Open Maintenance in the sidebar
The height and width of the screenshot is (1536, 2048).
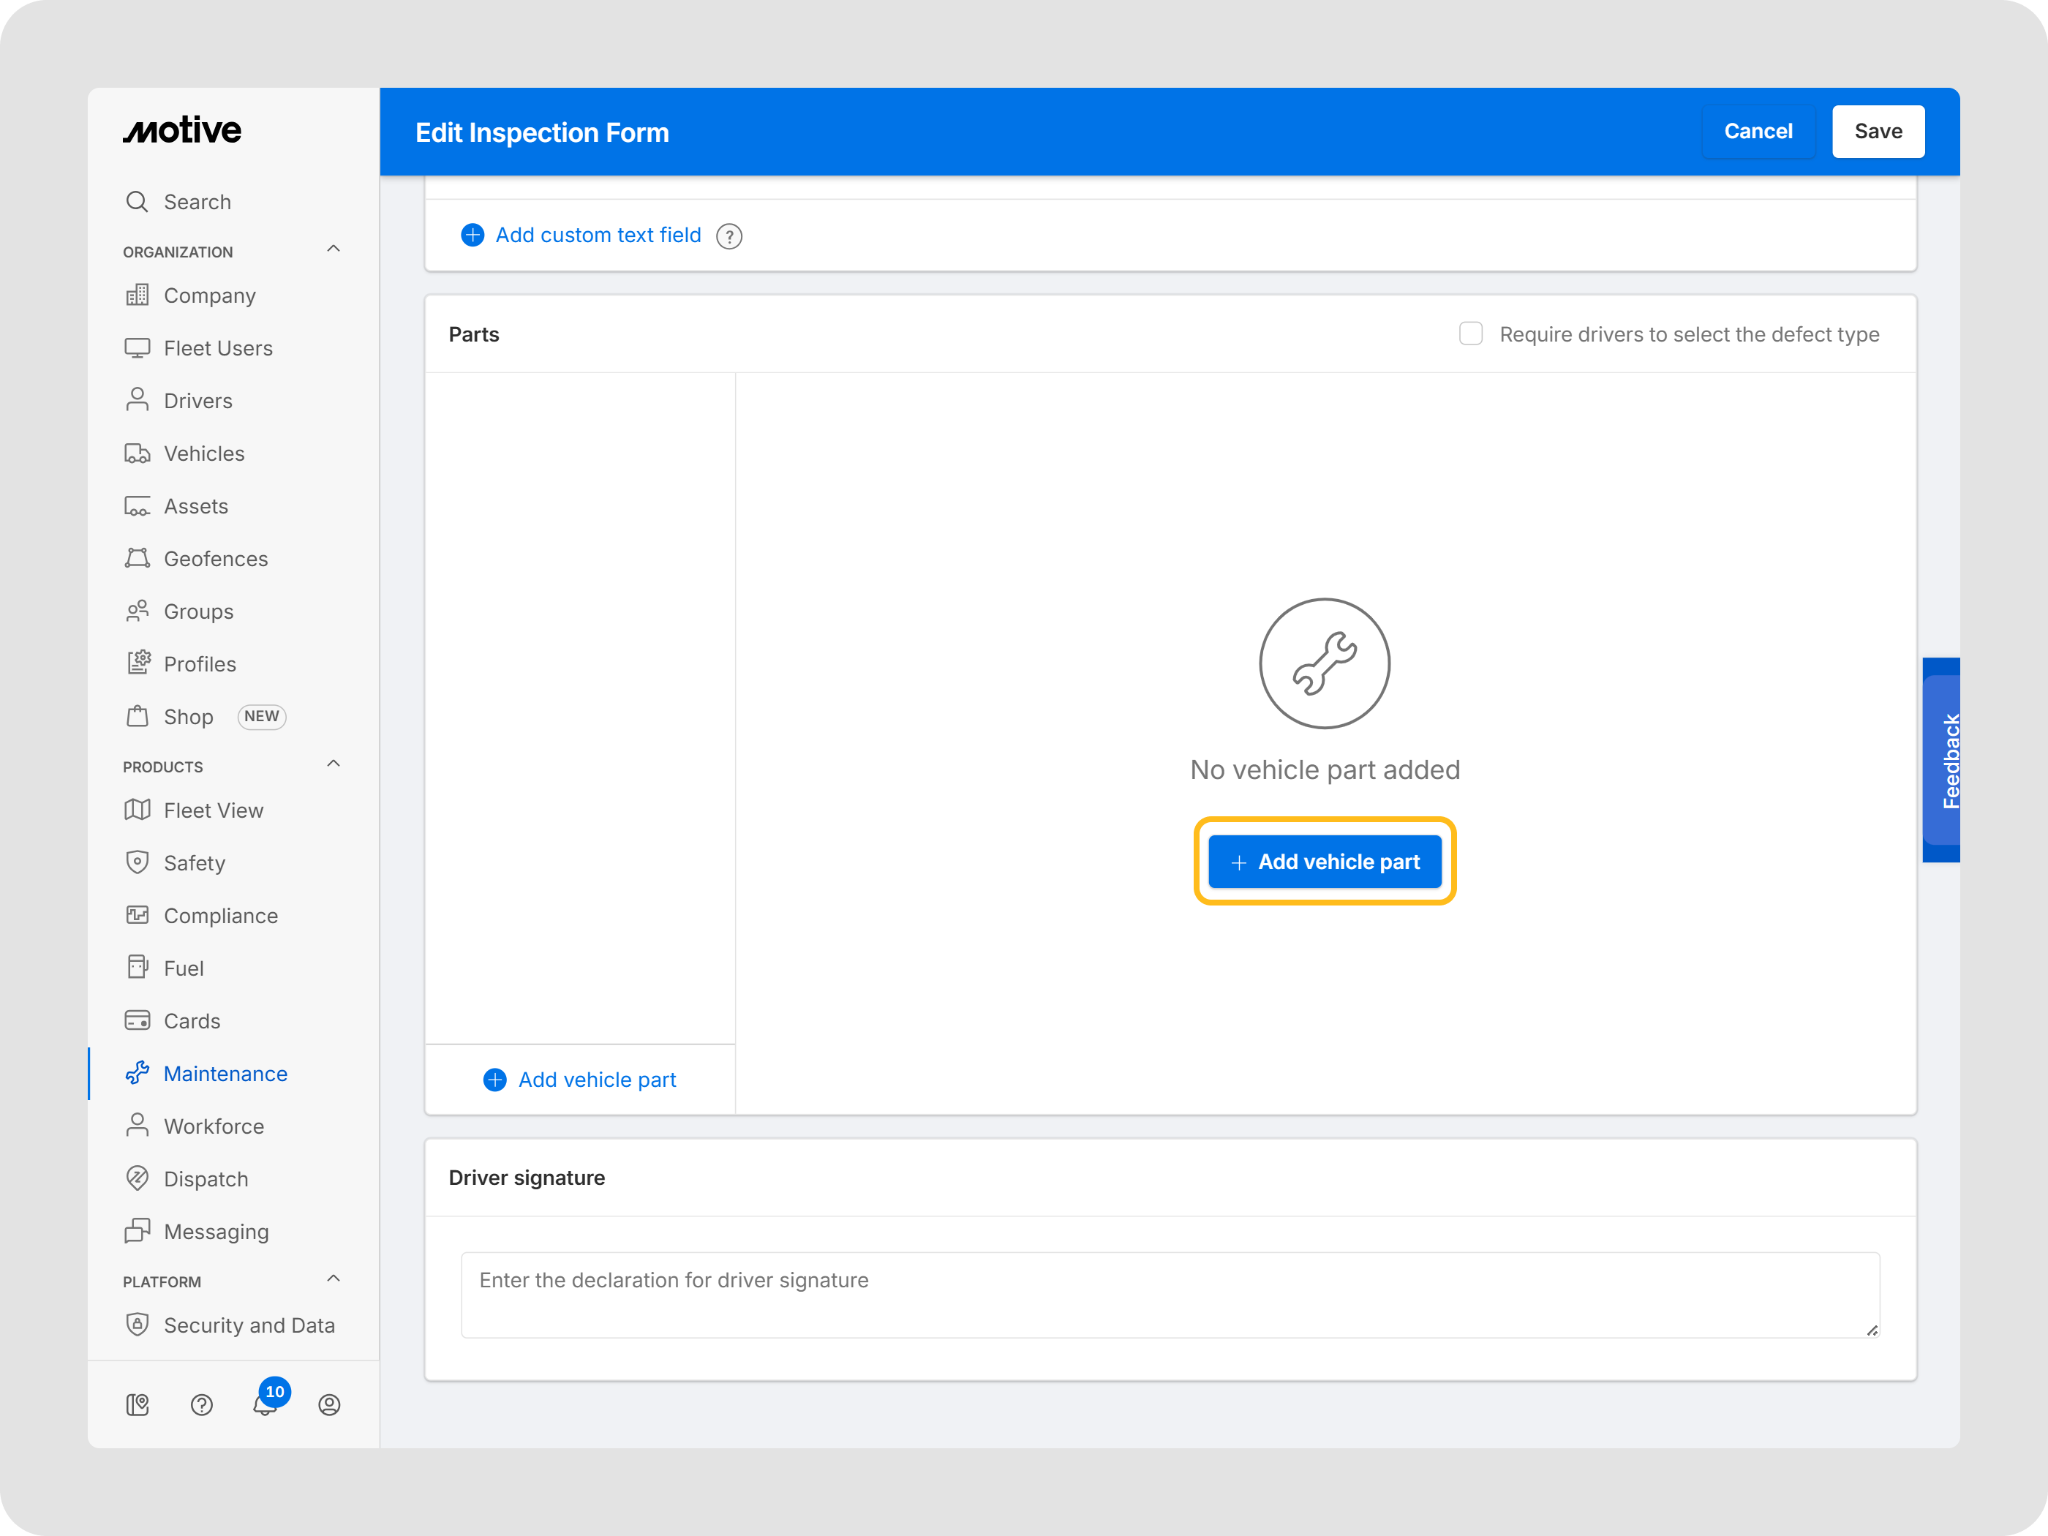tap(225, 1073)
